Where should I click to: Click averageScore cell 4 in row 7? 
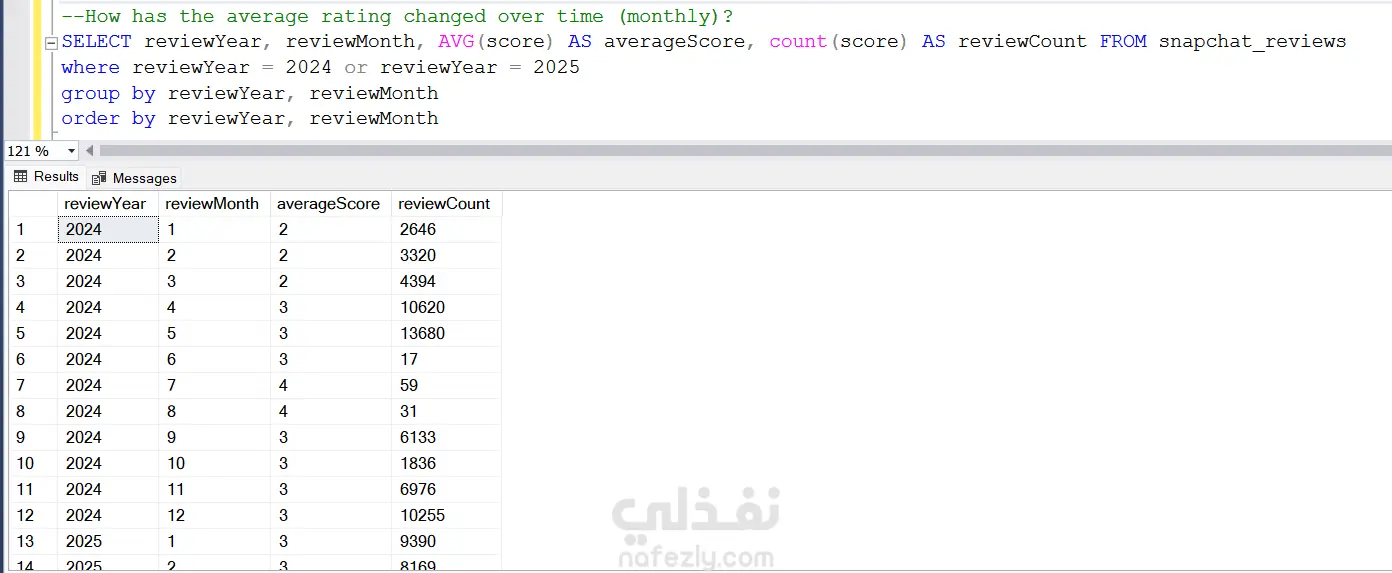point(330,386)
